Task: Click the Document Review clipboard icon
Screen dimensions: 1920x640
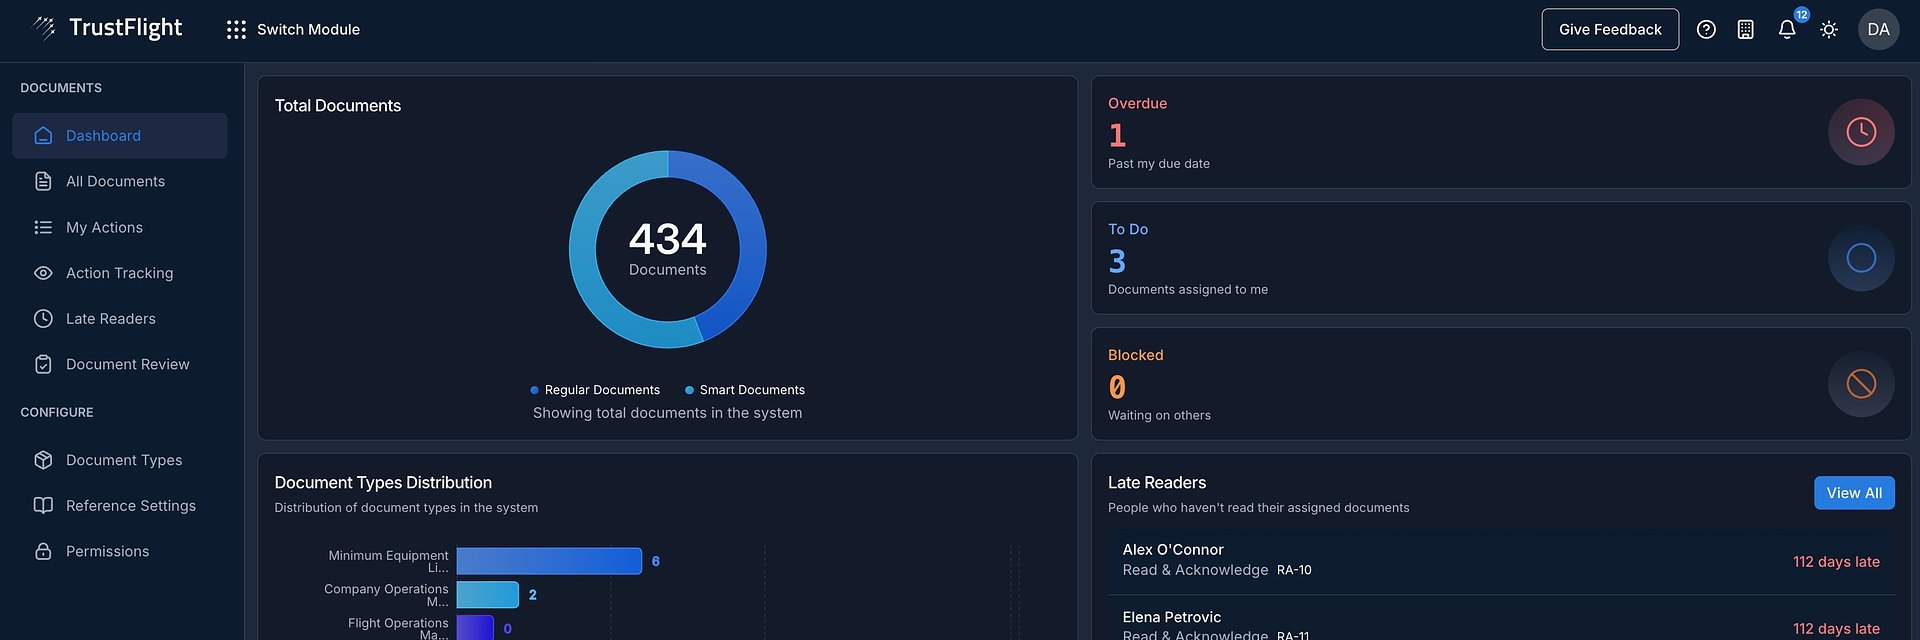Action: [43, 364]
